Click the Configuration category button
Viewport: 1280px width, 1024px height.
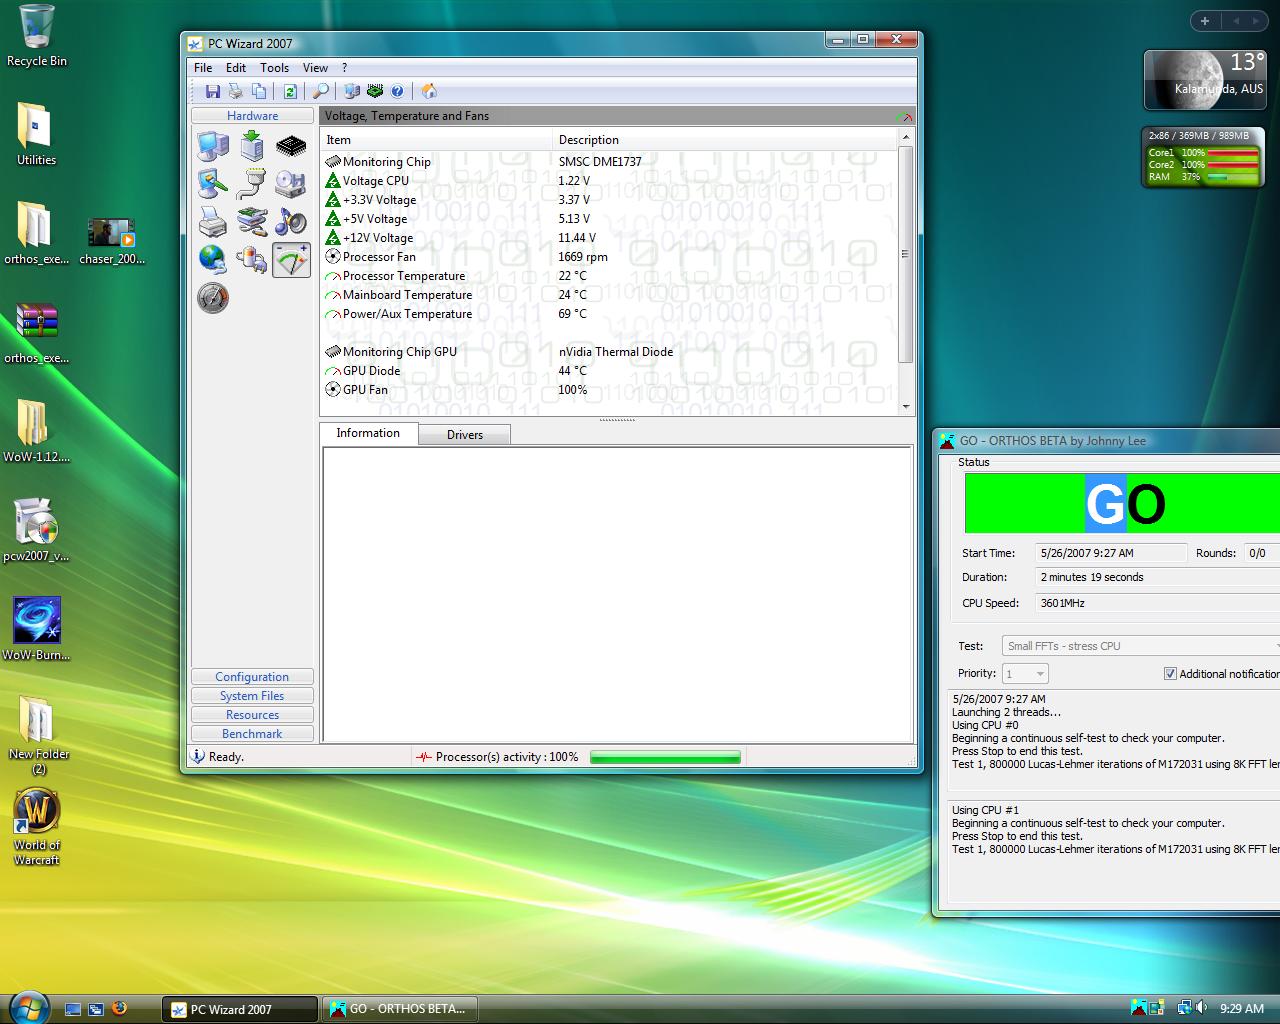tap(252, 677)
